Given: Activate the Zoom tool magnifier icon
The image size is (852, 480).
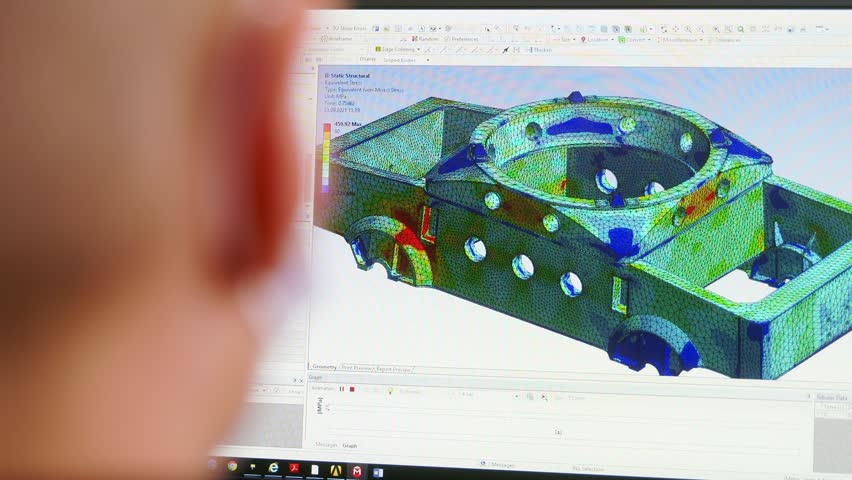Looking at the screenshot, I should pyautogui.click(x=688, y=29).
